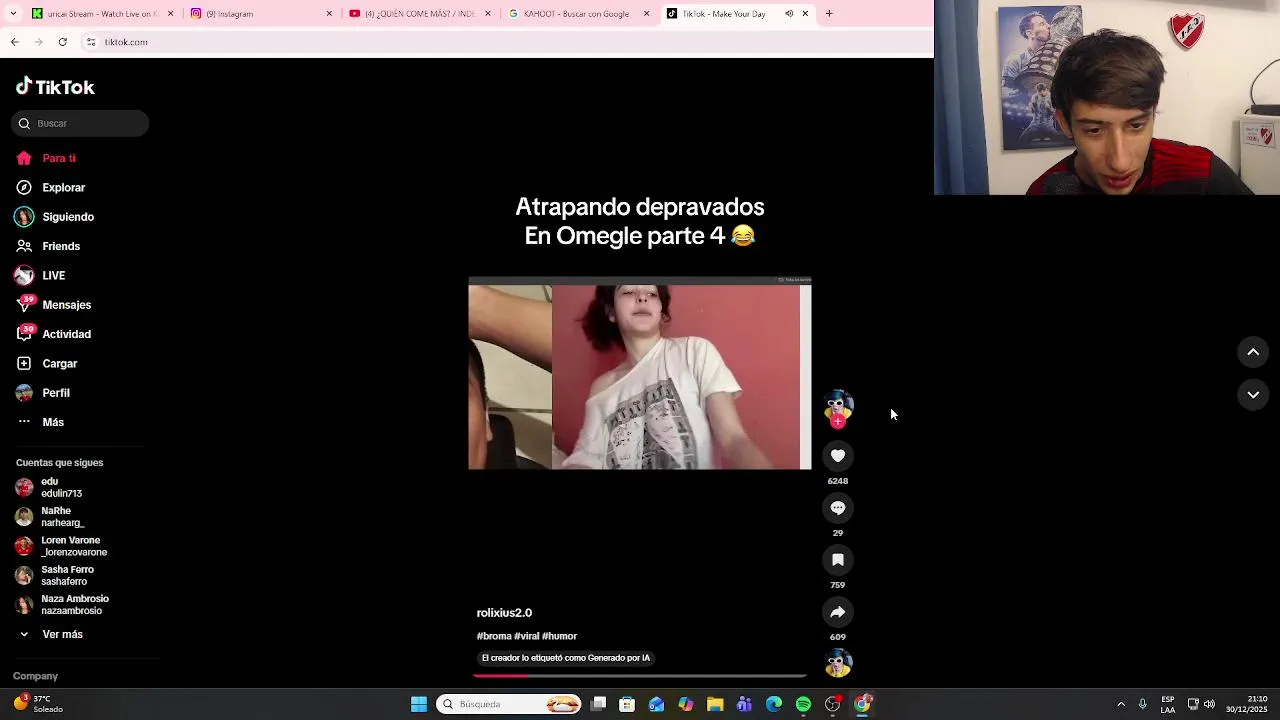Open Microsoft Edge from the taskbar
This screenshot has height=720, width=1280.
pos(774,704)
